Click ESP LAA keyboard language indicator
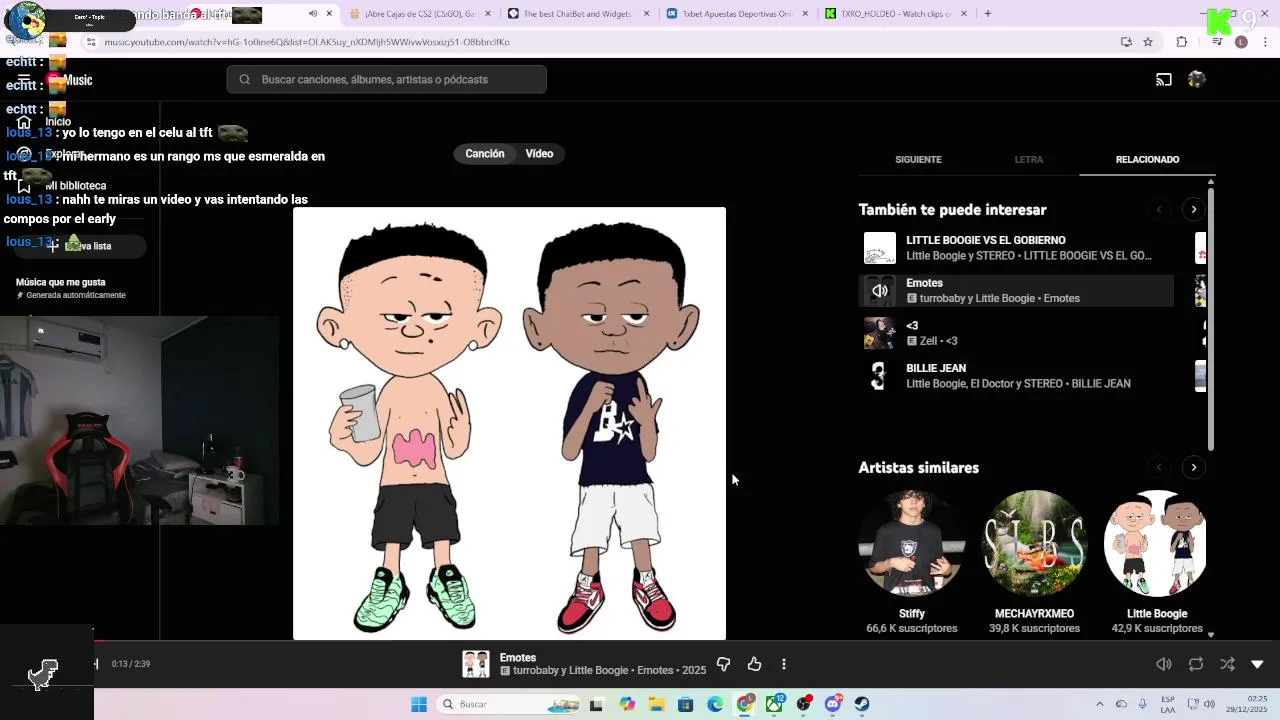 (1168, 704)
